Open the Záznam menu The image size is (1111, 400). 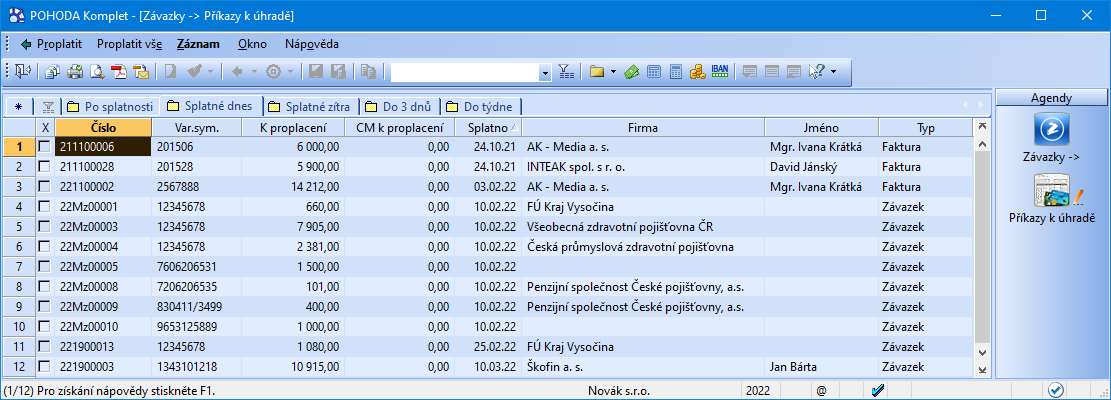tap(198, 44)
